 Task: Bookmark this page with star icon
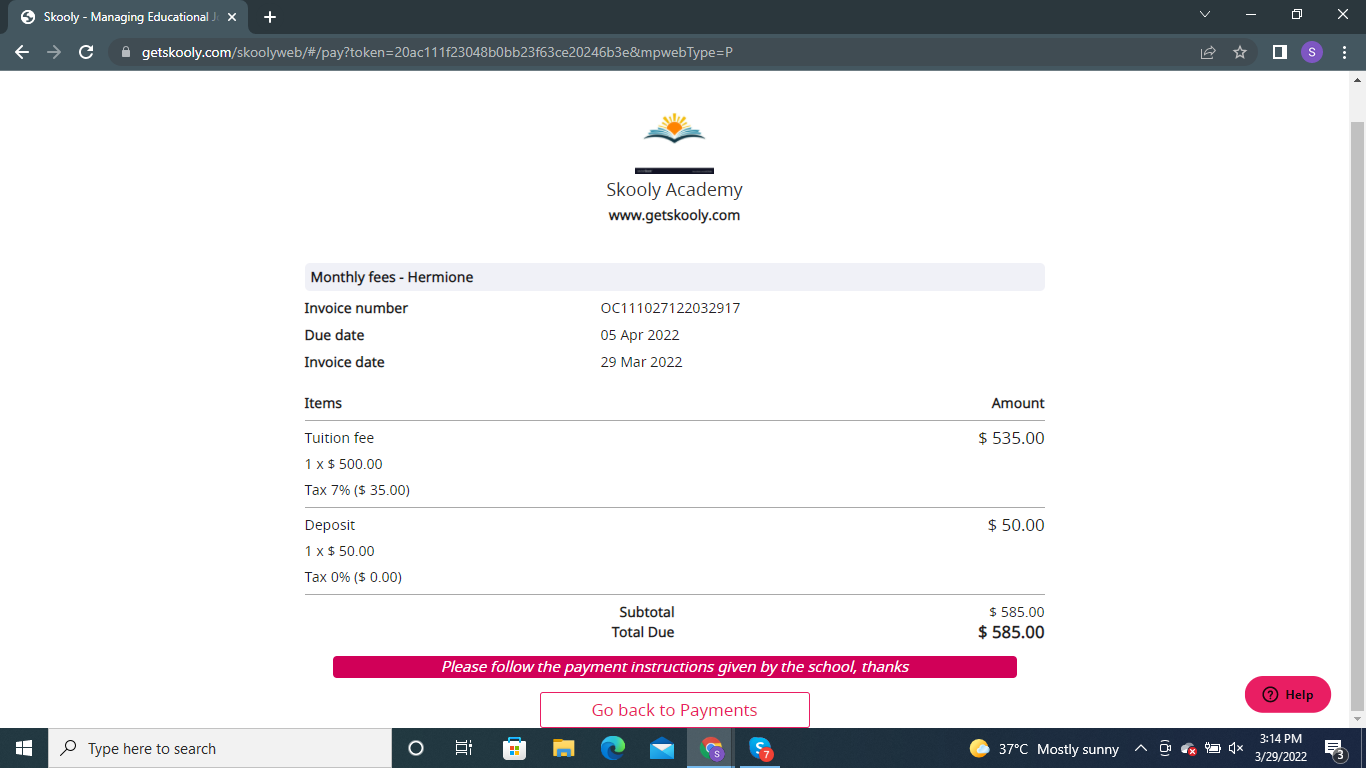click(x=1240, y=52)
